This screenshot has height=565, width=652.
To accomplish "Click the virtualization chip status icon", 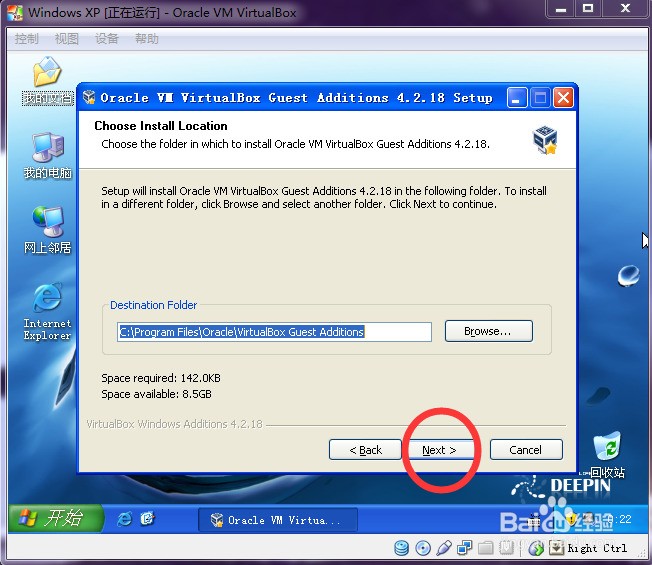I will tap(506, 548).
